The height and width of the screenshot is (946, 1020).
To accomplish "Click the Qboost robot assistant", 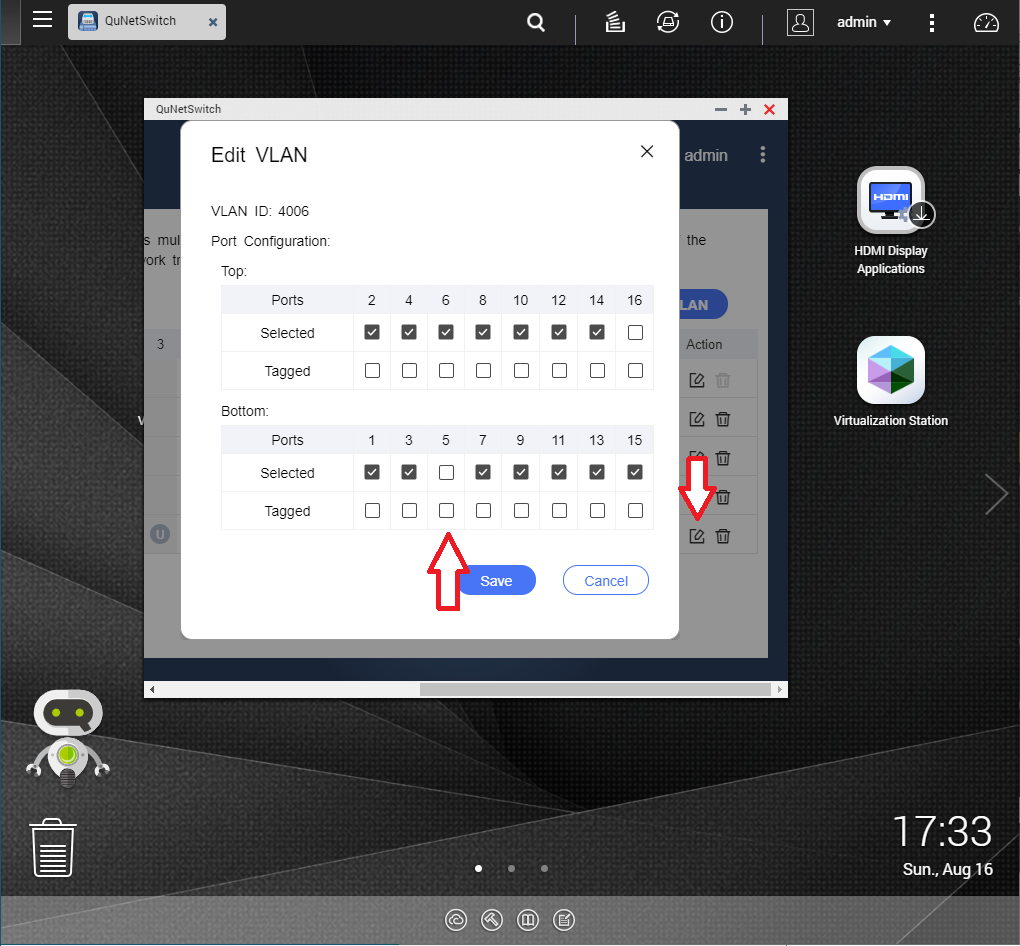I will [68, 738].
